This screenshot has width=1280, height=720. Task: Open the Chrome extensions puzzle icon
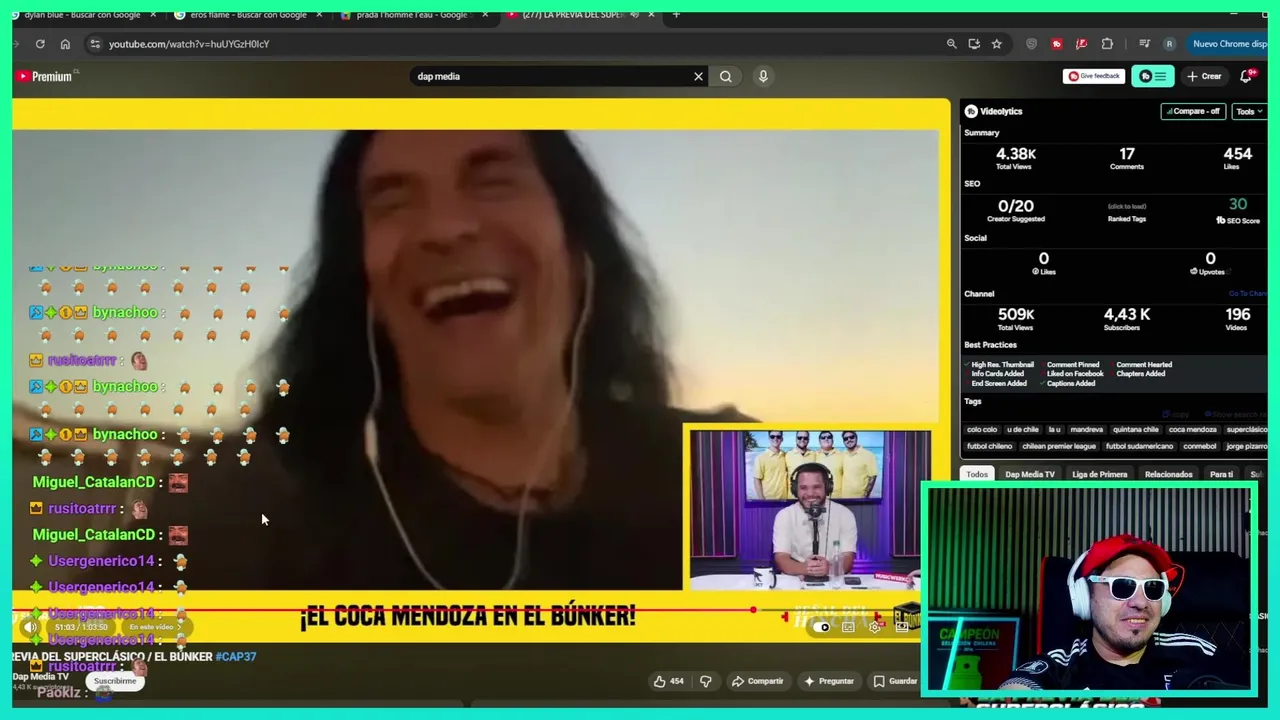[1107, 44]
